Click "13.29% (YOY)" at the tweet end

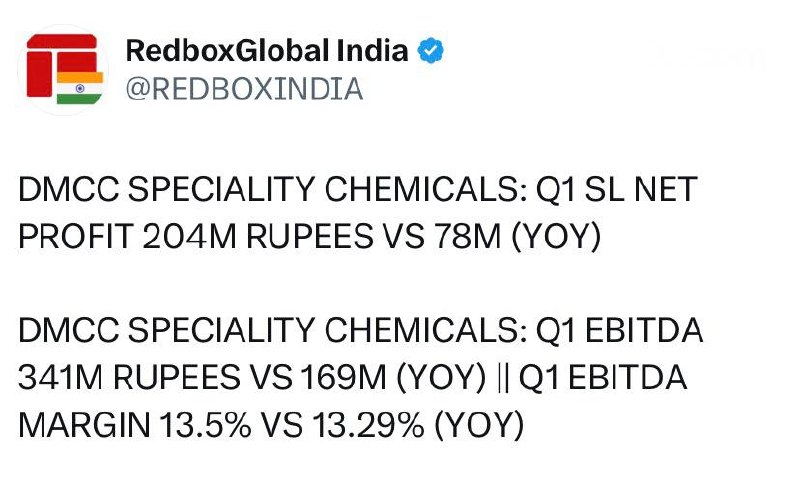coord(418,425)
